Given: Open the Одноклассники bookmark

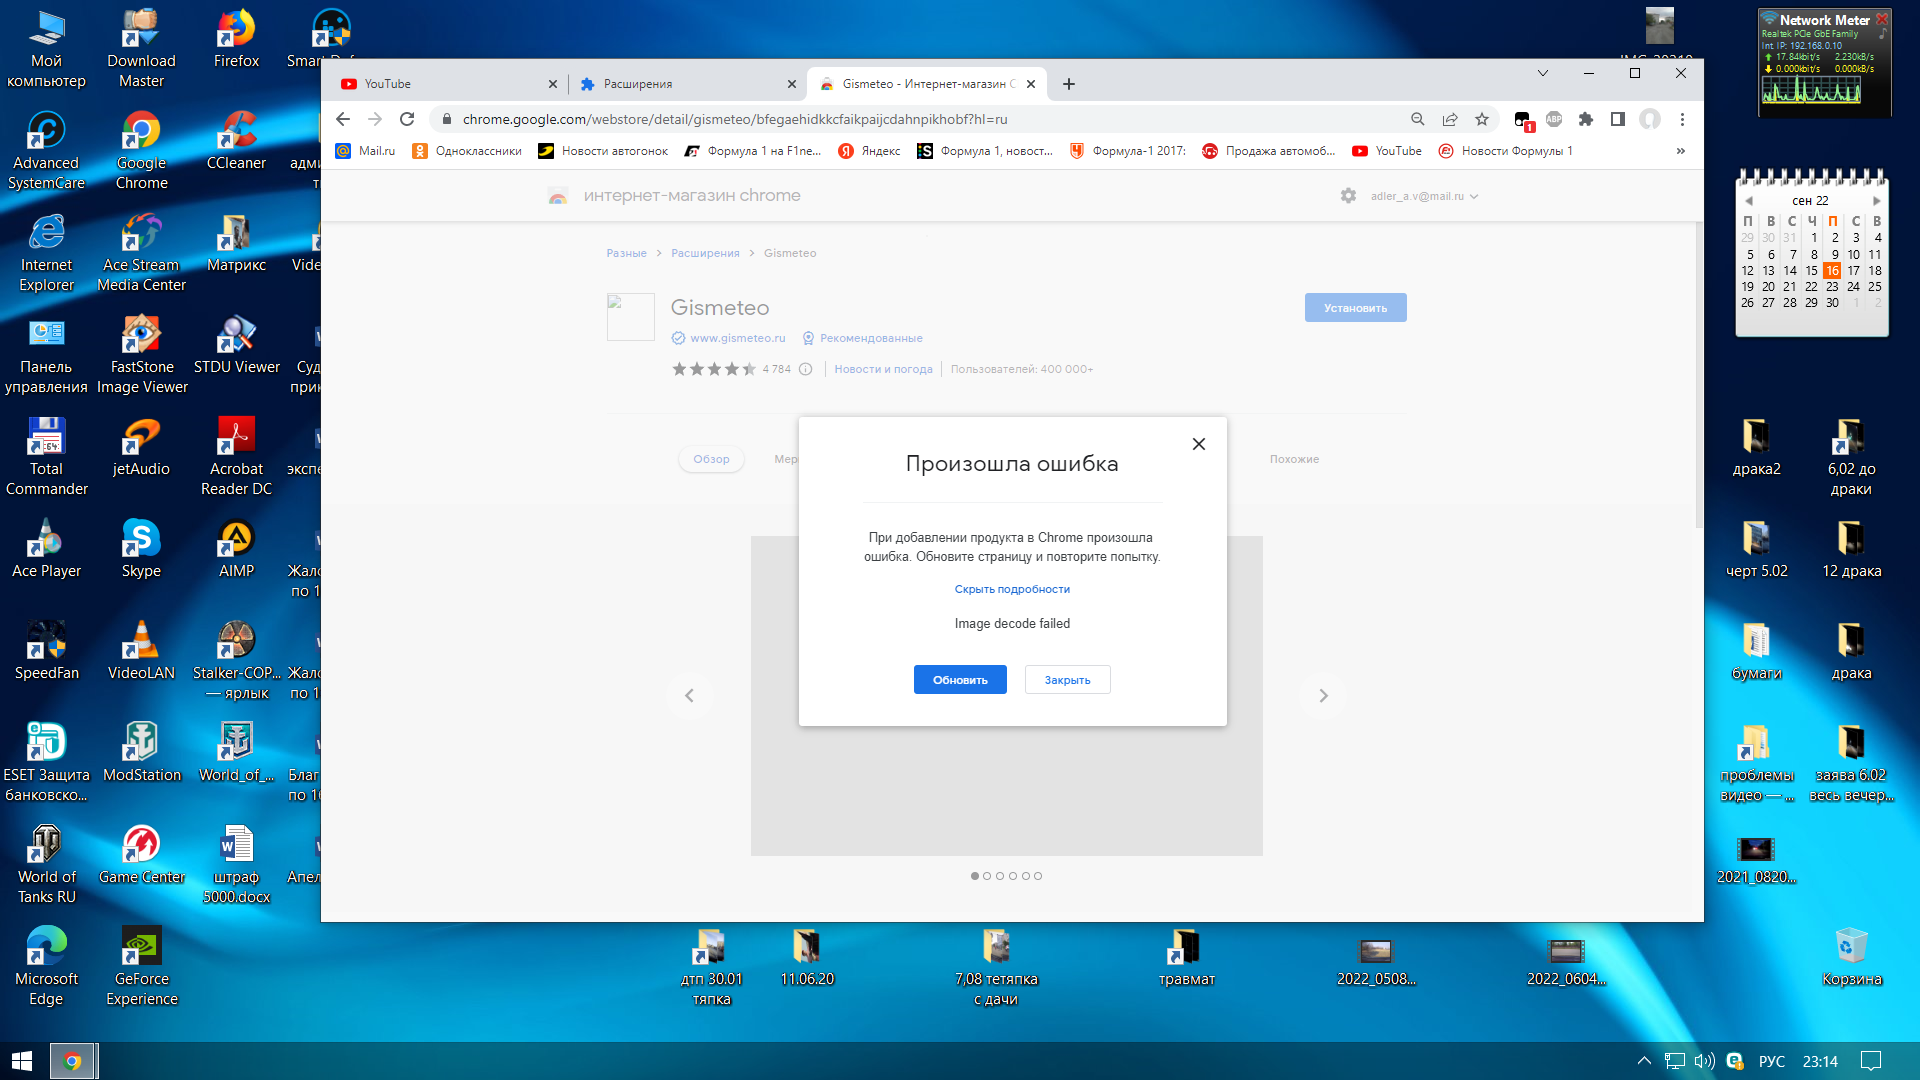Looking at the screenshot, I should 467,151.
